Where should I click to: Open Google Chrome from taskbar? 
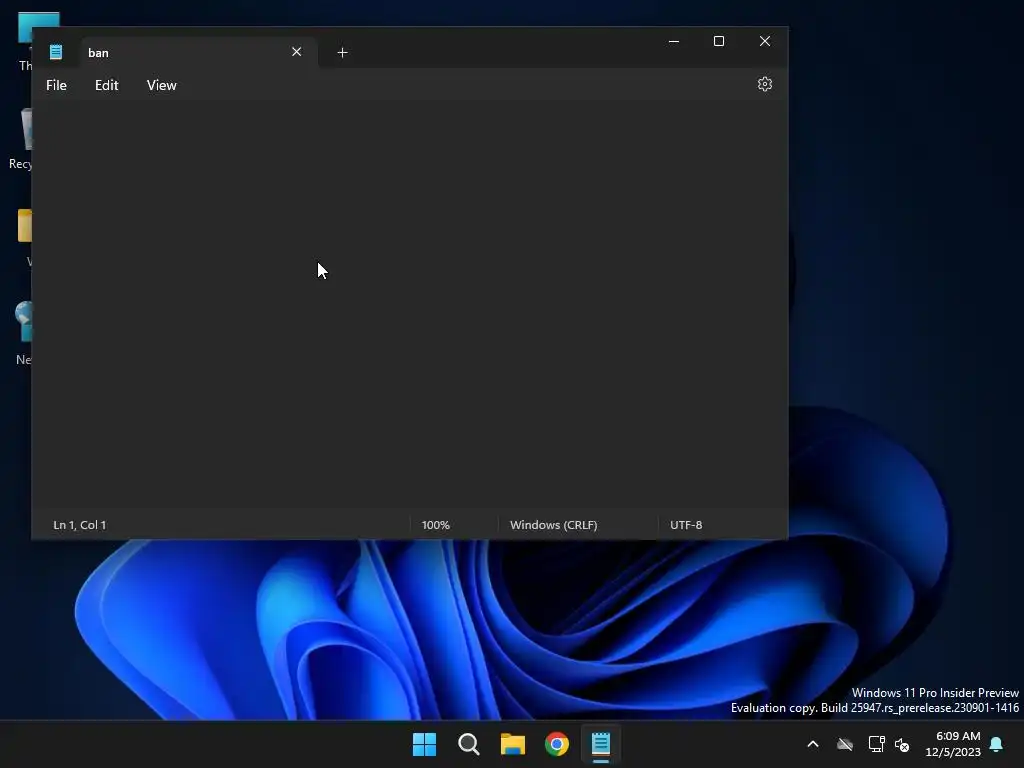pos(557,744)
